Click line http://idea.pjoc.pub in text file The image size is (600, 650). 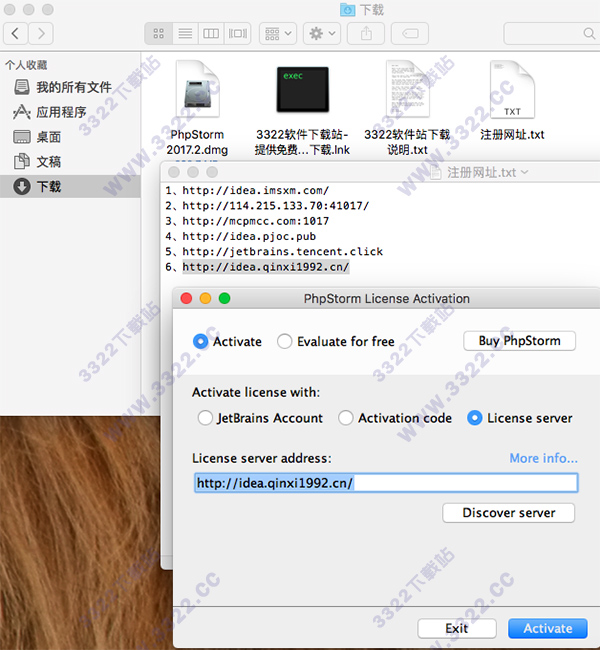tap(249, 236)
